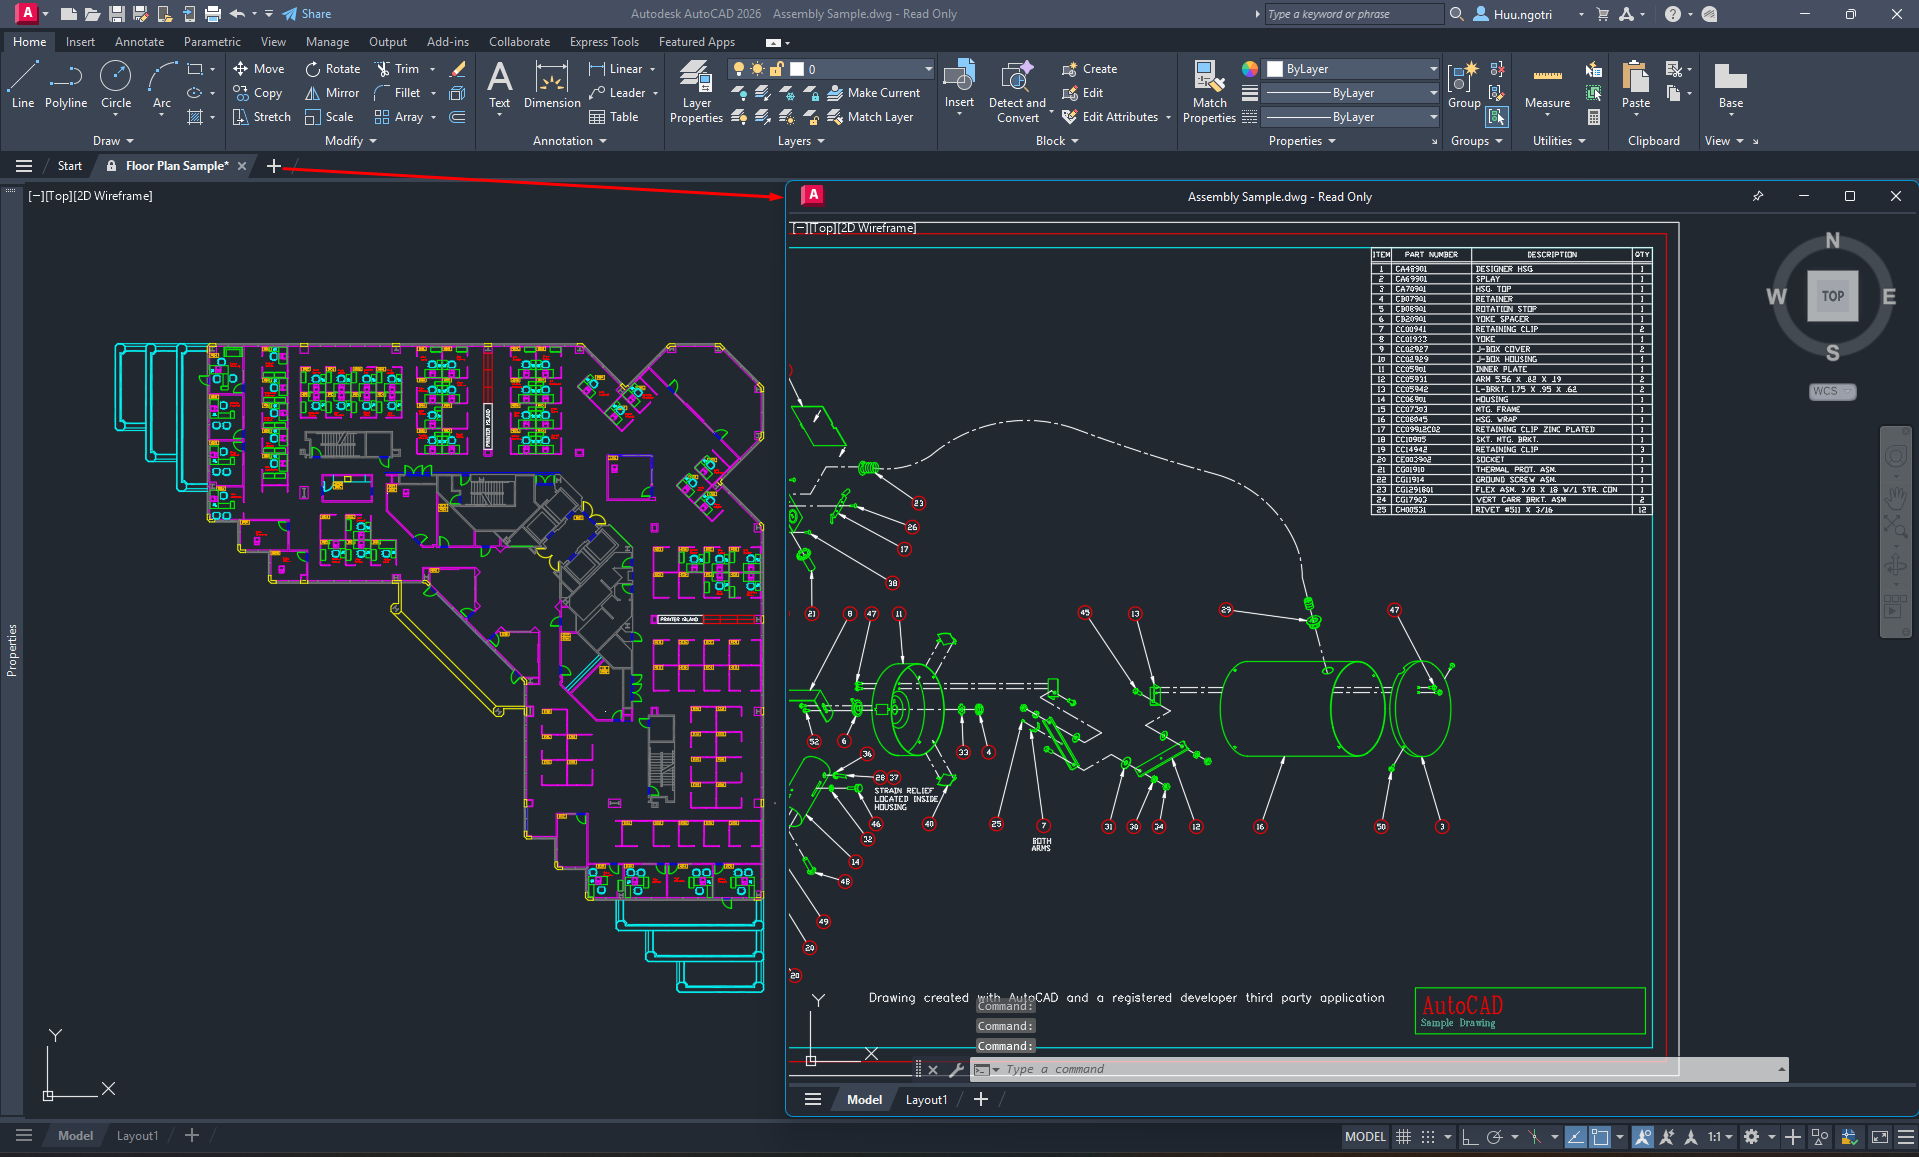
Task: Click the Clean Screen icon
Action: [1880, 1137]
